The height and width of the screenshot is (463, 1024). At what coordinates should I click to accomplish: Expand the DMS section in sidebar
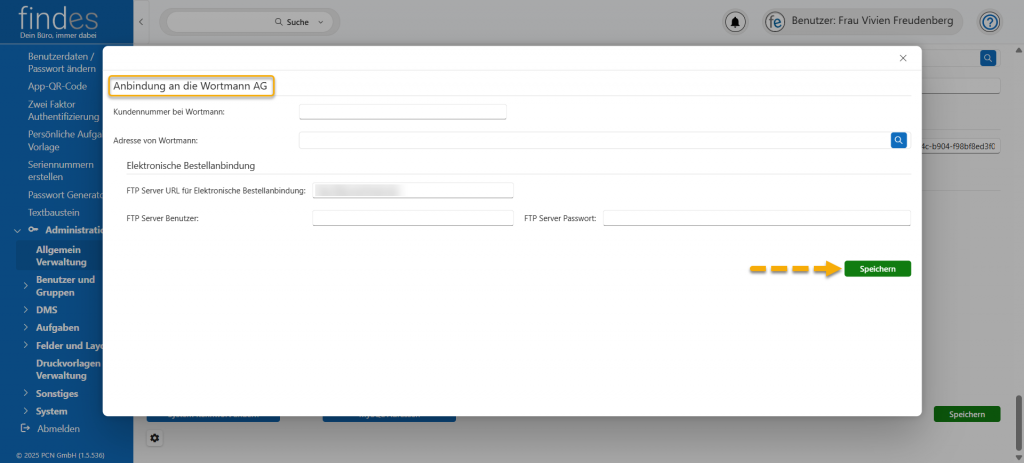[x=25, y=310]
